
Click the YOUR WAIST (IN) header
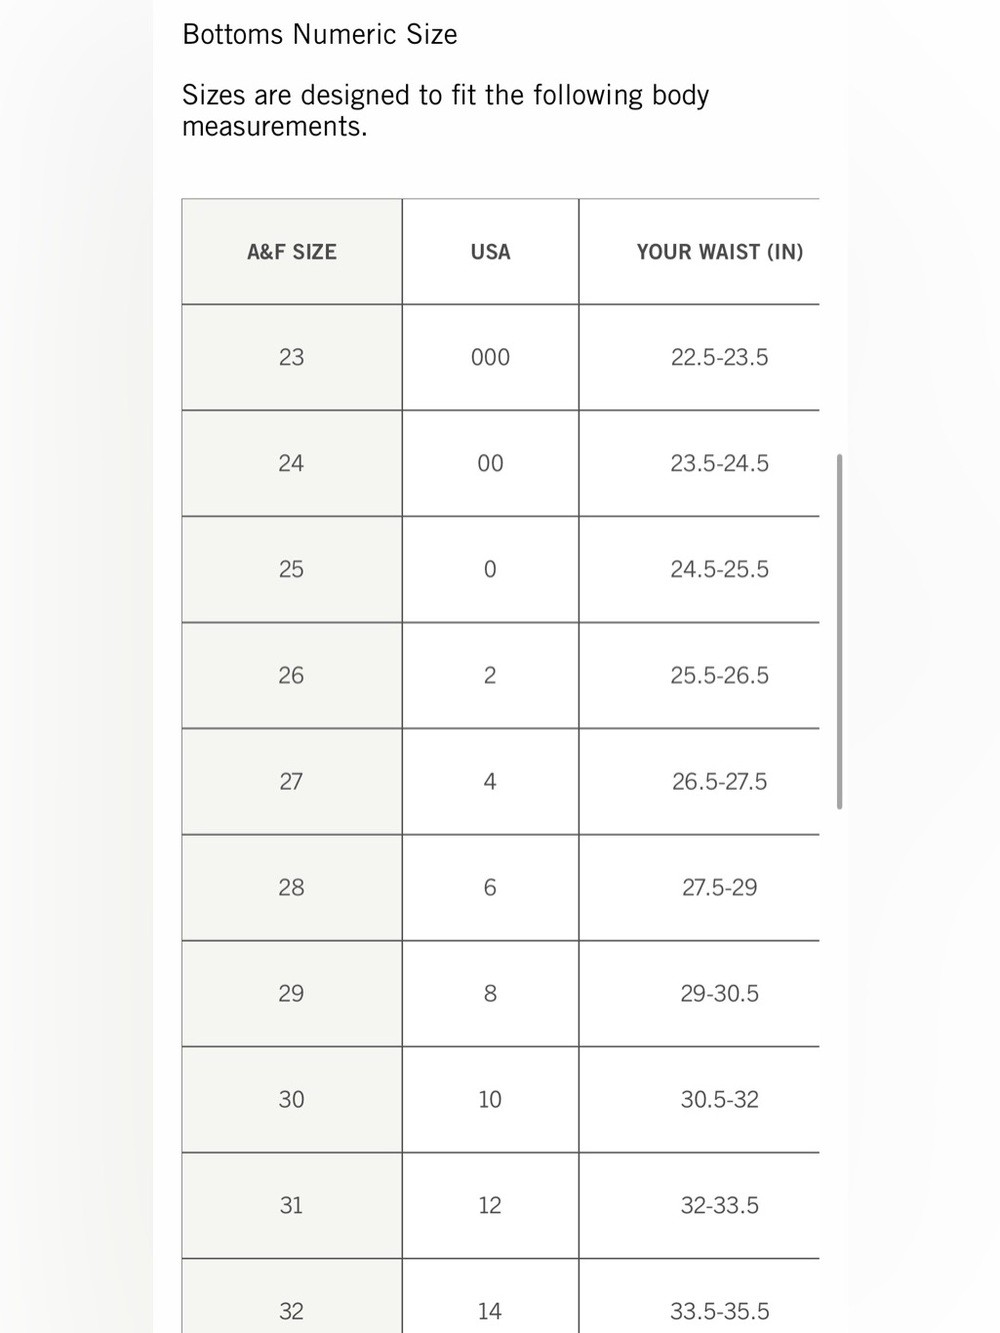point(719,252)
